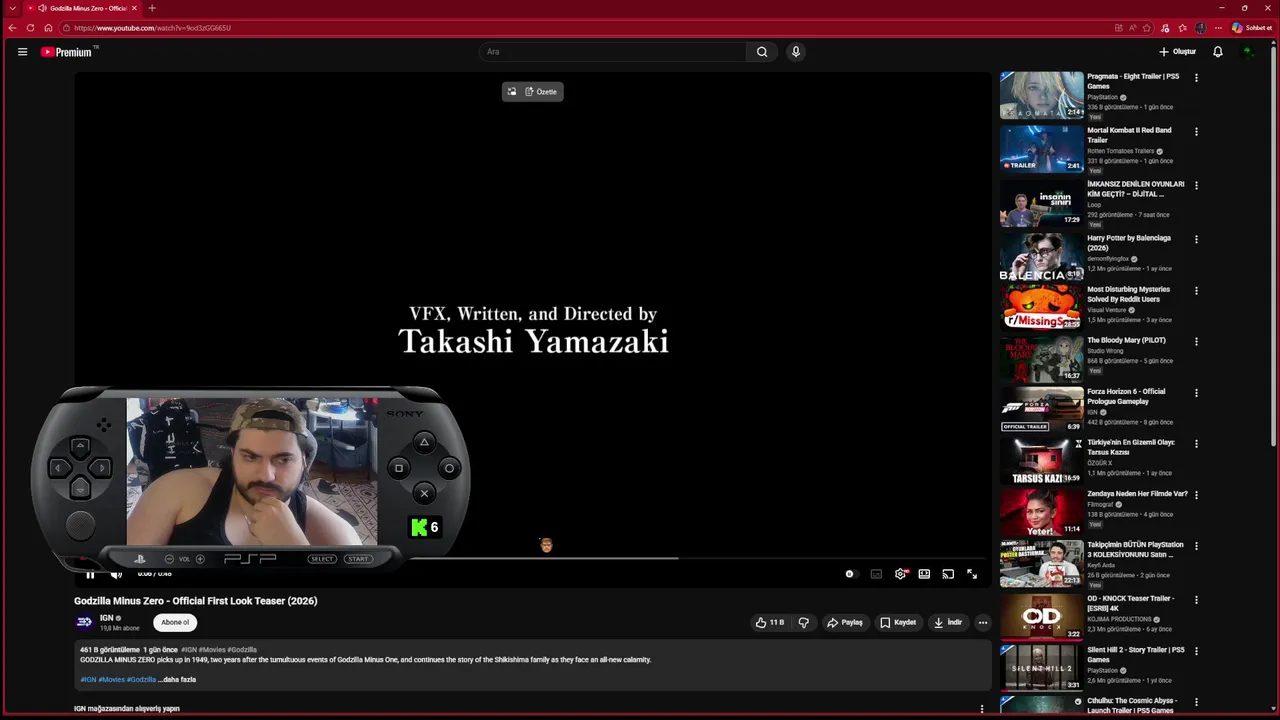The height and width of the screenshot is (720, 1280).
Task: Expand description with ...daha fazla
Action: pos(177,680)
